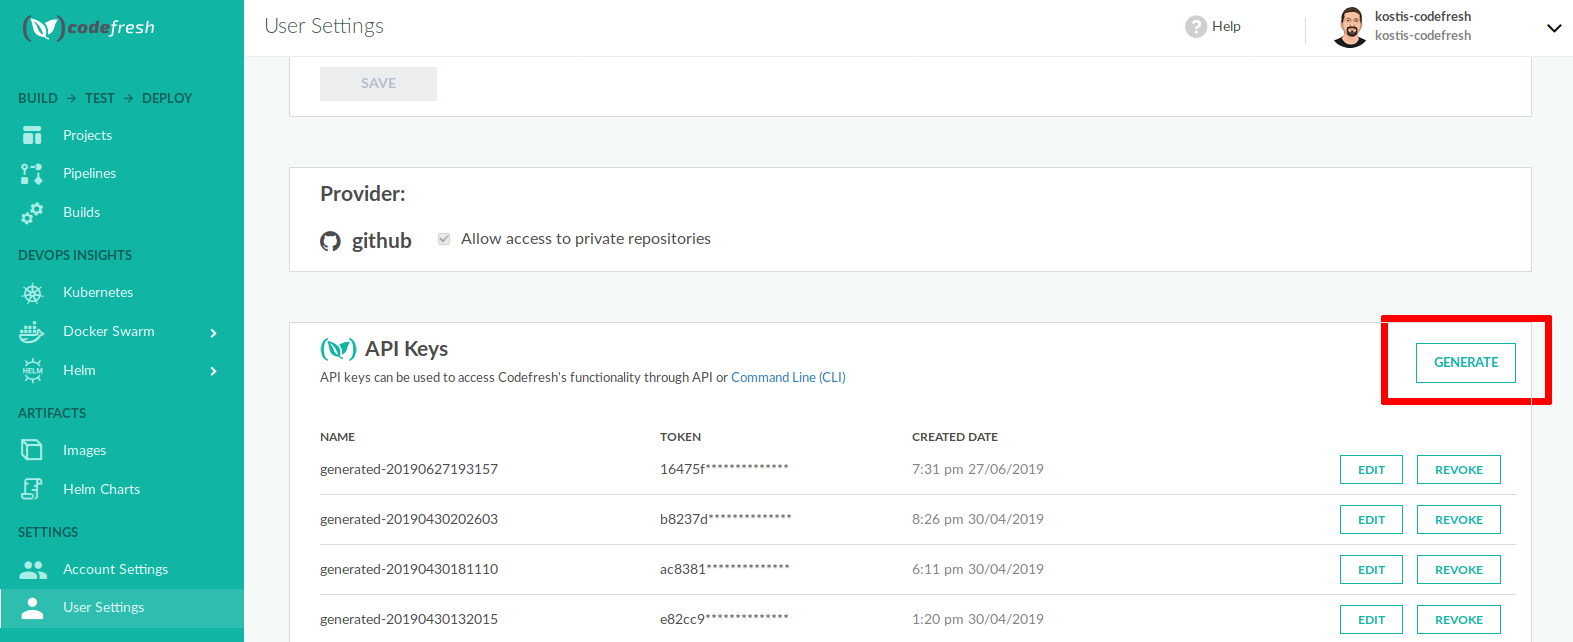Click the Helm Charts icon
The height and width of the screenshot is (642, 1573).
pos(32,489)
